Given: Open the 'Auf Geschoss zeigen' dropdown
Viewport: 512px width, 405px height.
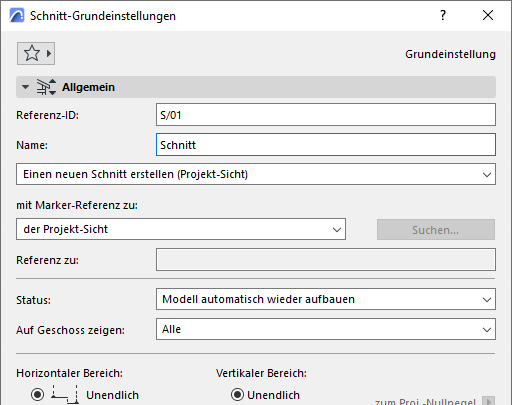Looking at the screenshot, I should pyautogui.click(x=326, y=329).
